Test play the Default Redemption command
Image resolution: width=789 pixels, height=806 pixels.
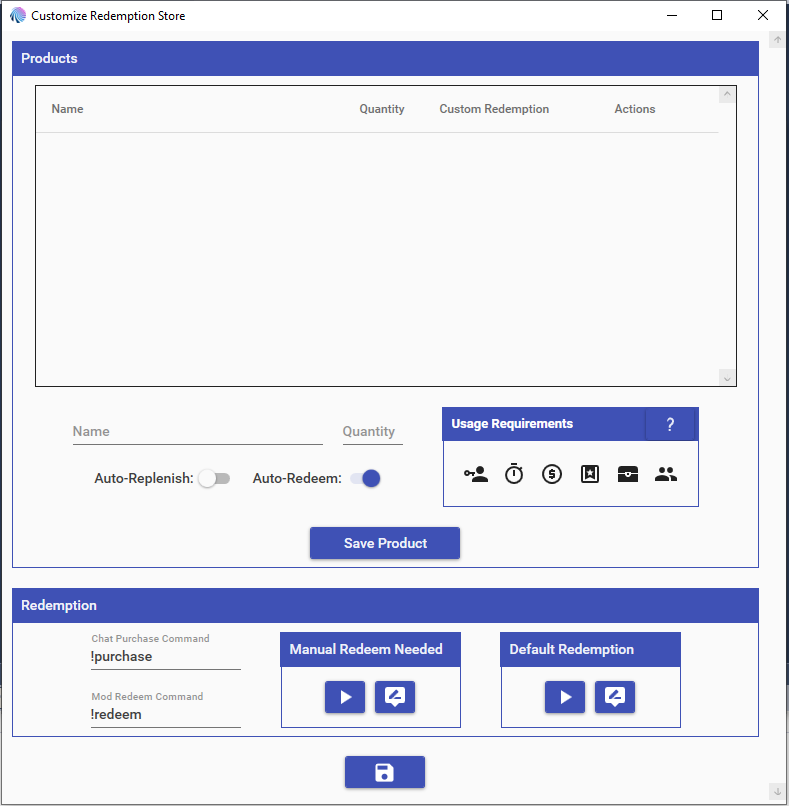[x=565, y=697]
